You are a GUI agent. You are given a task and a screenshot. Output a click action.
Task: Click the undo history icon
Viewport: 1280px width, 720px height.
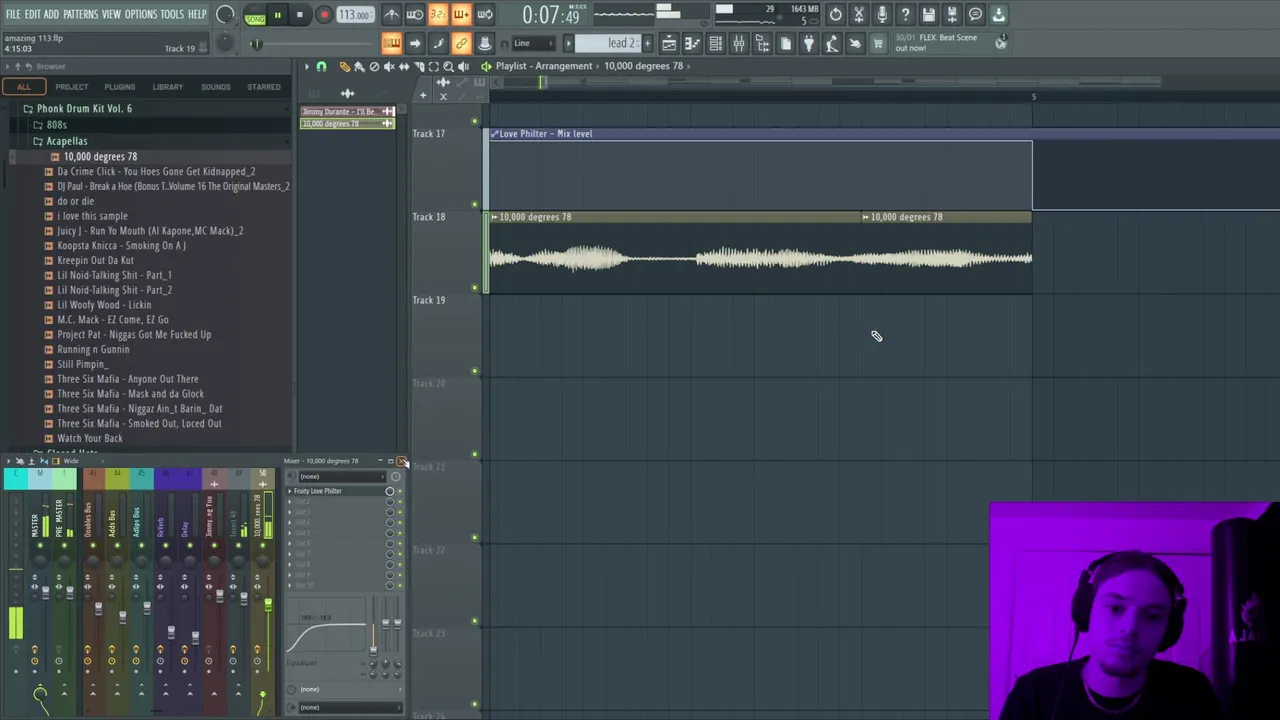835,15
